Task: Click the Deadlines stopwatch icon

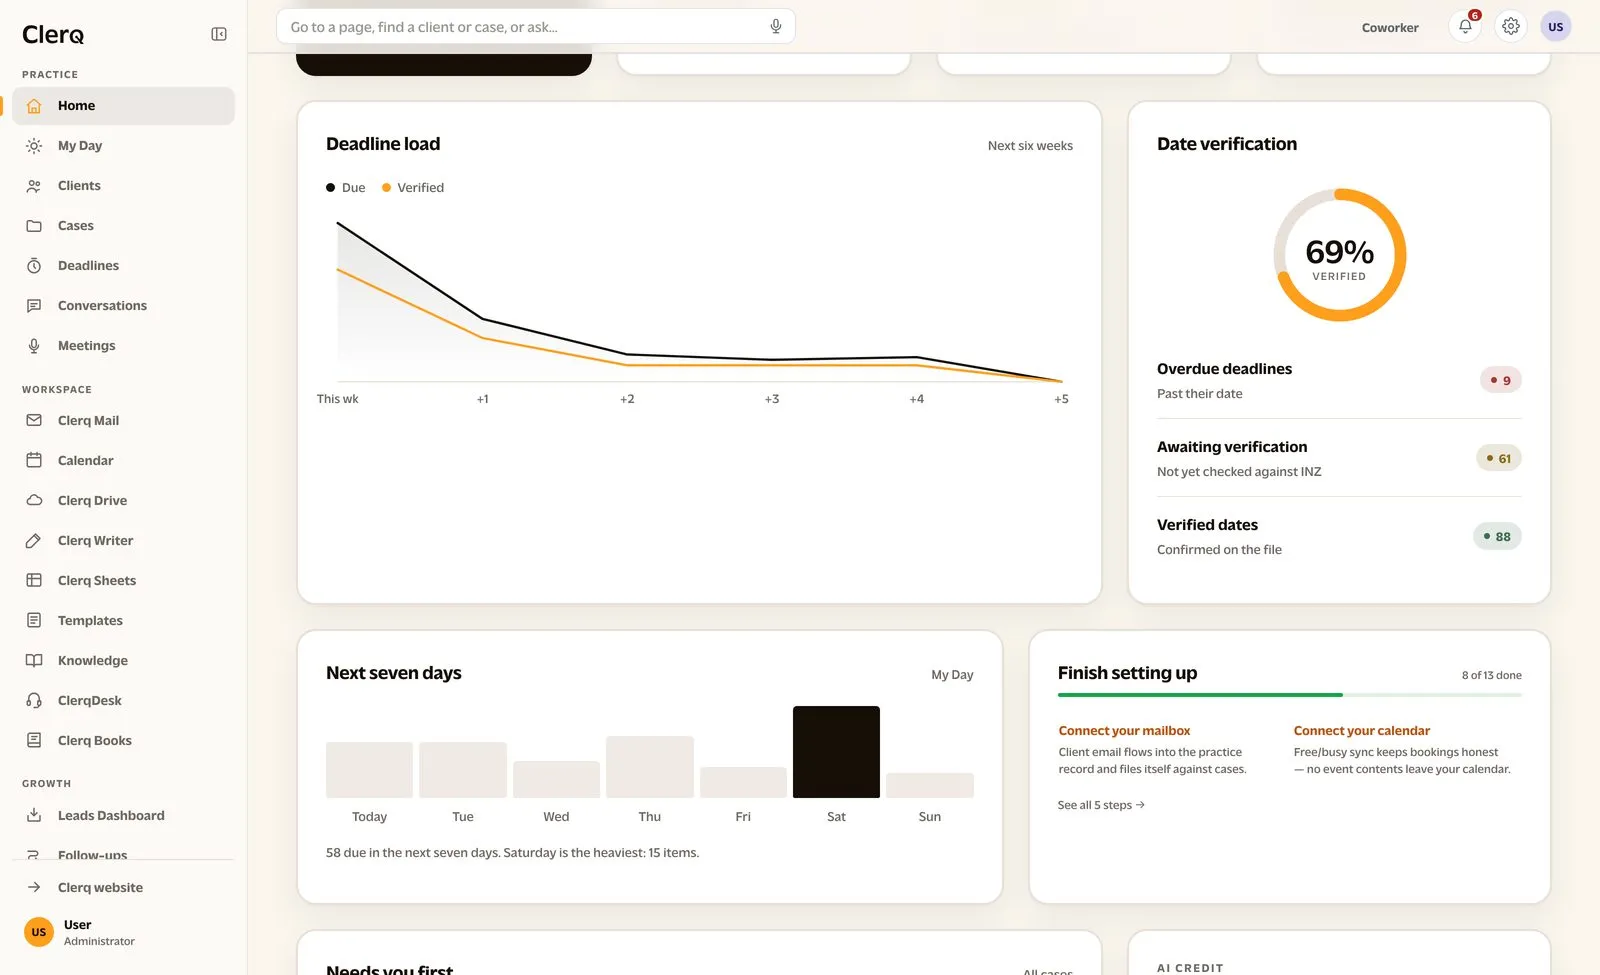Action: point(34,266)
